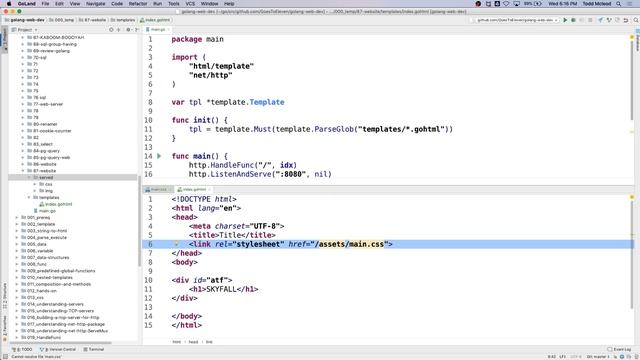Click the AirPlay display icon in menu bar
640x360 pixels.
[x=517, y=4]
